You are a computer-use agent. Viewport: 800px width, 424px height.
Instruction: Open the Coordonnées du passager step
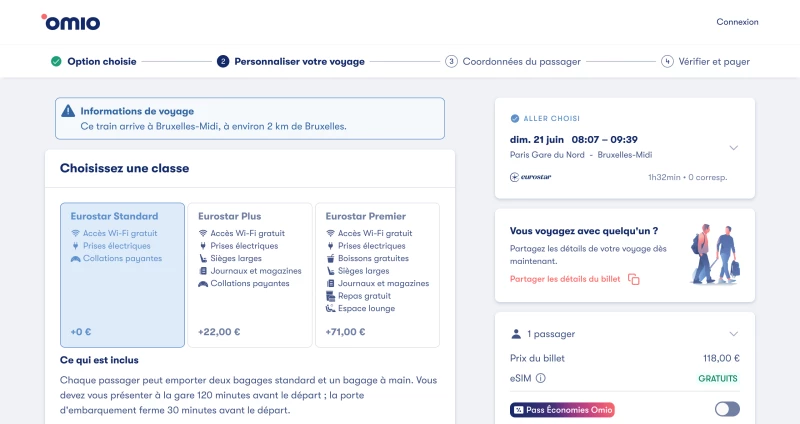pos(521,62)
